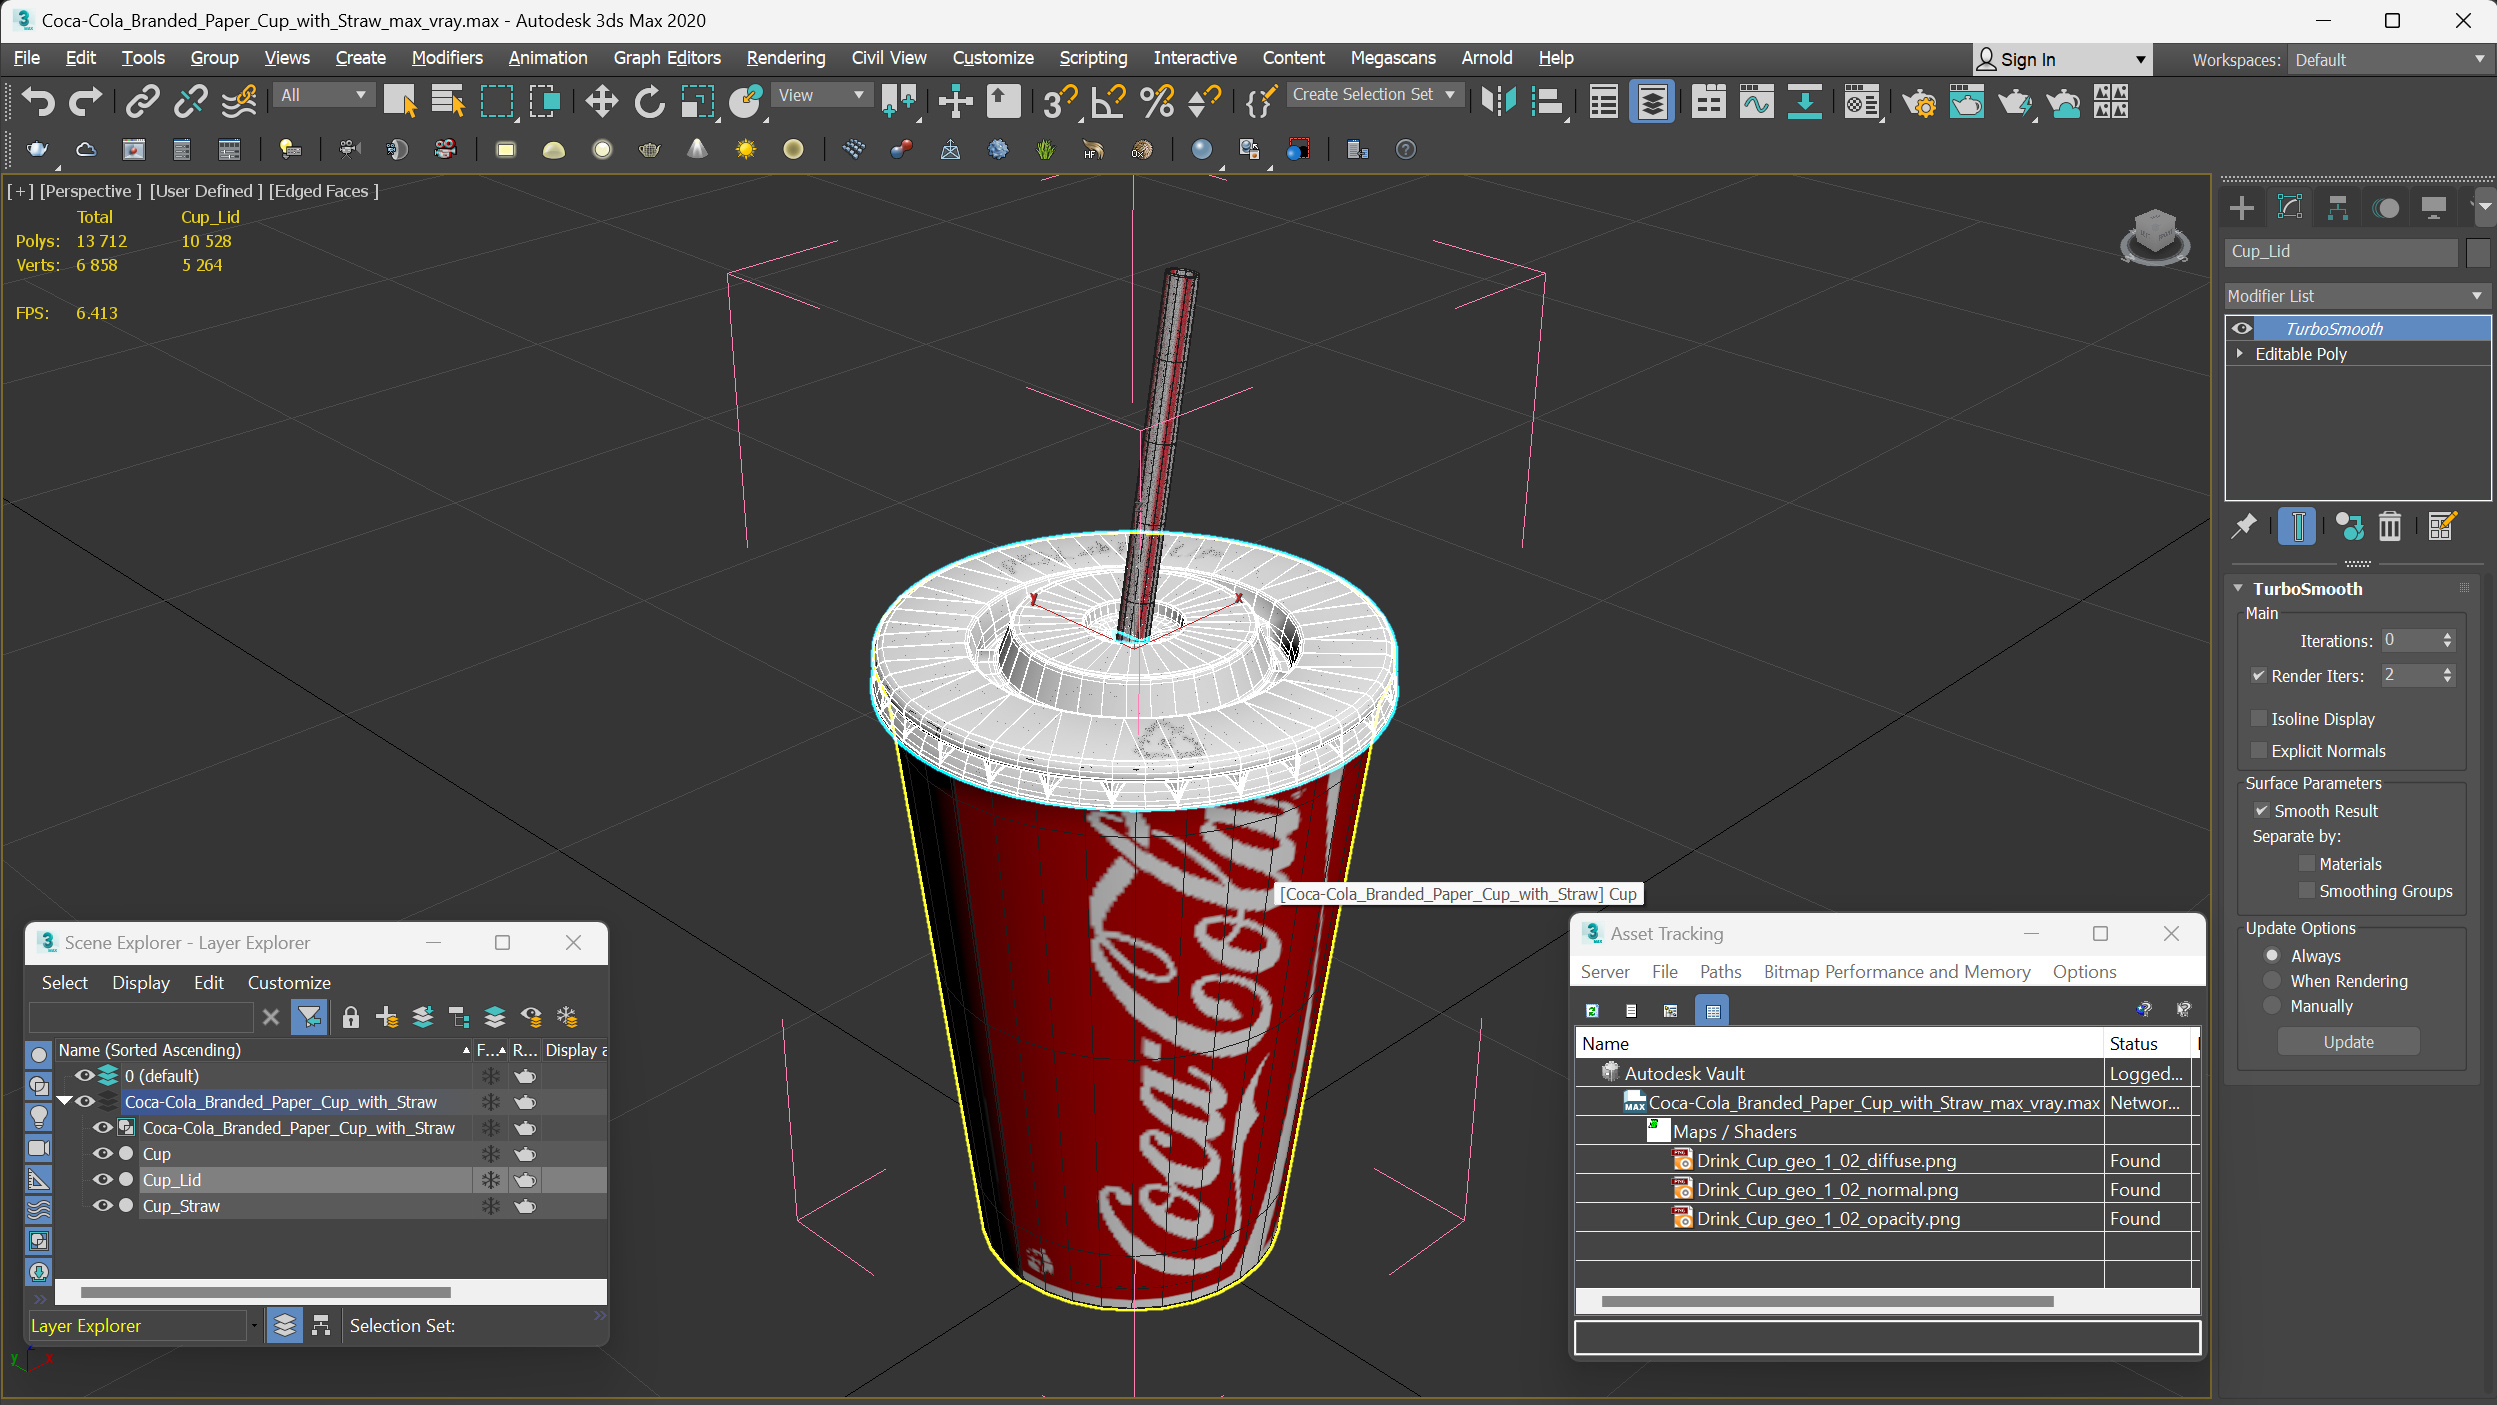This screenshot has width=2497, height=1405.
Task: Open the Curve Editor
Action: pyautogui.click(x=1756, y=101)
